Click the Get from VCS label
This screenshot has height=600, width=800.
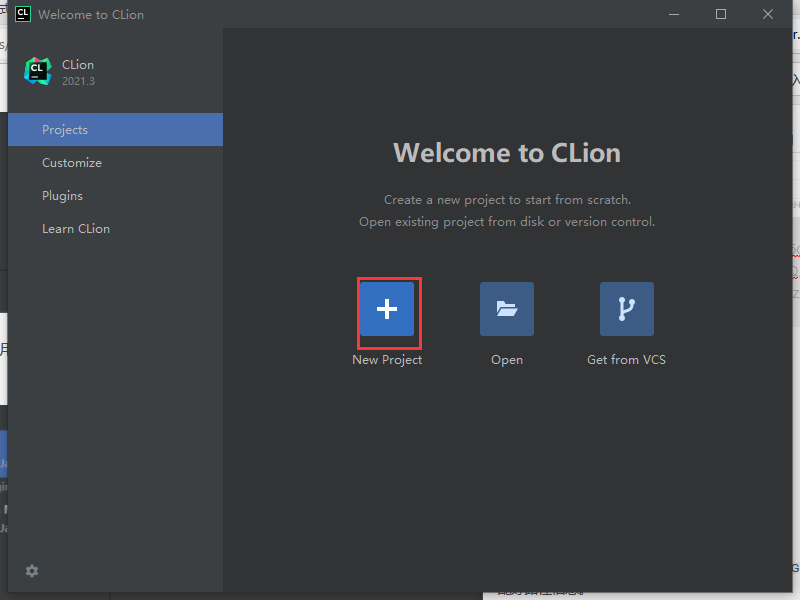point(627,360)
